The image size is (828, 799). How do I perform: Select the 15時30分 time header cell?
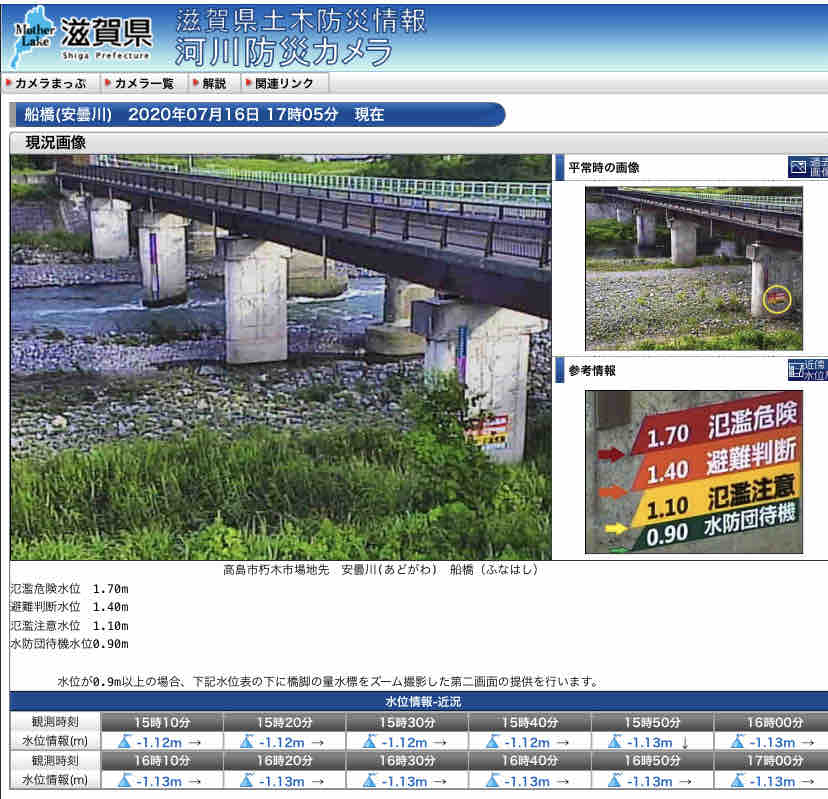tap(407, 722)
